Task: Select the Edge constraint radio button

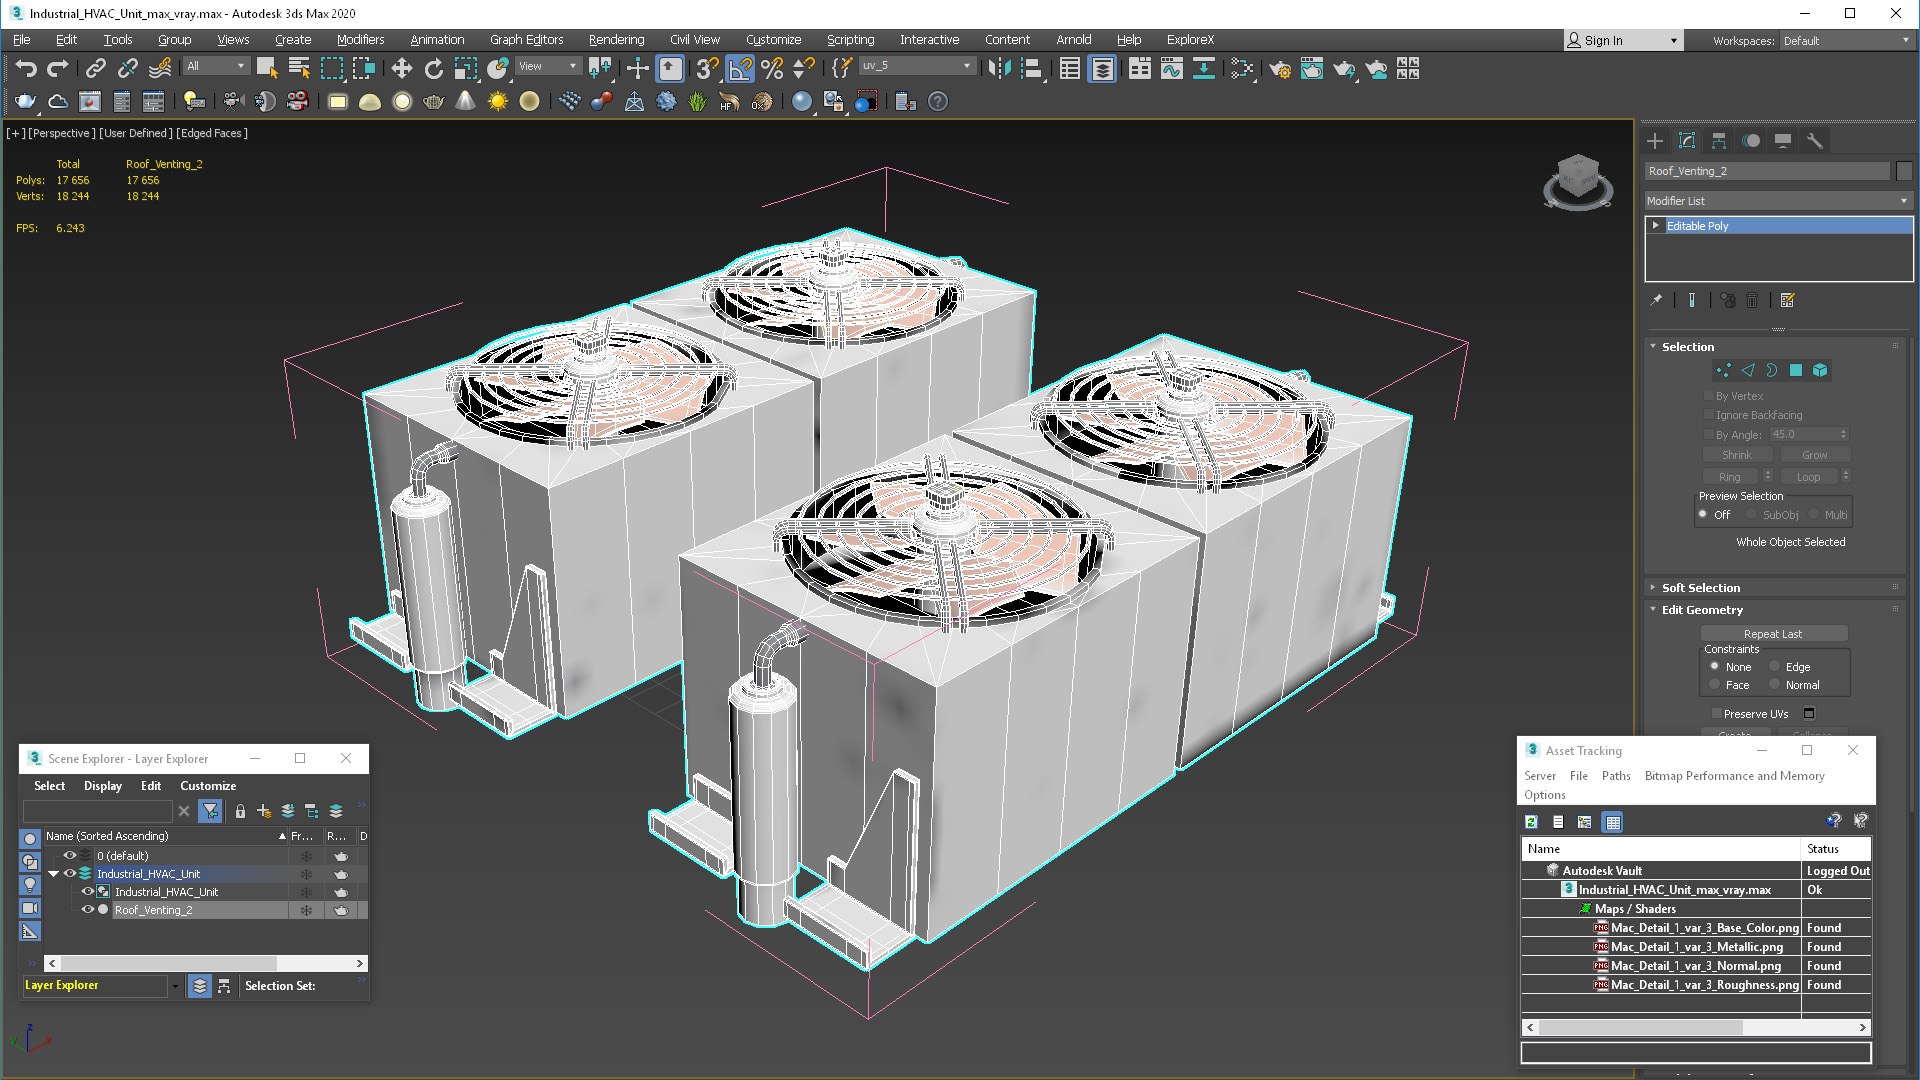Action: (1775, 667)
